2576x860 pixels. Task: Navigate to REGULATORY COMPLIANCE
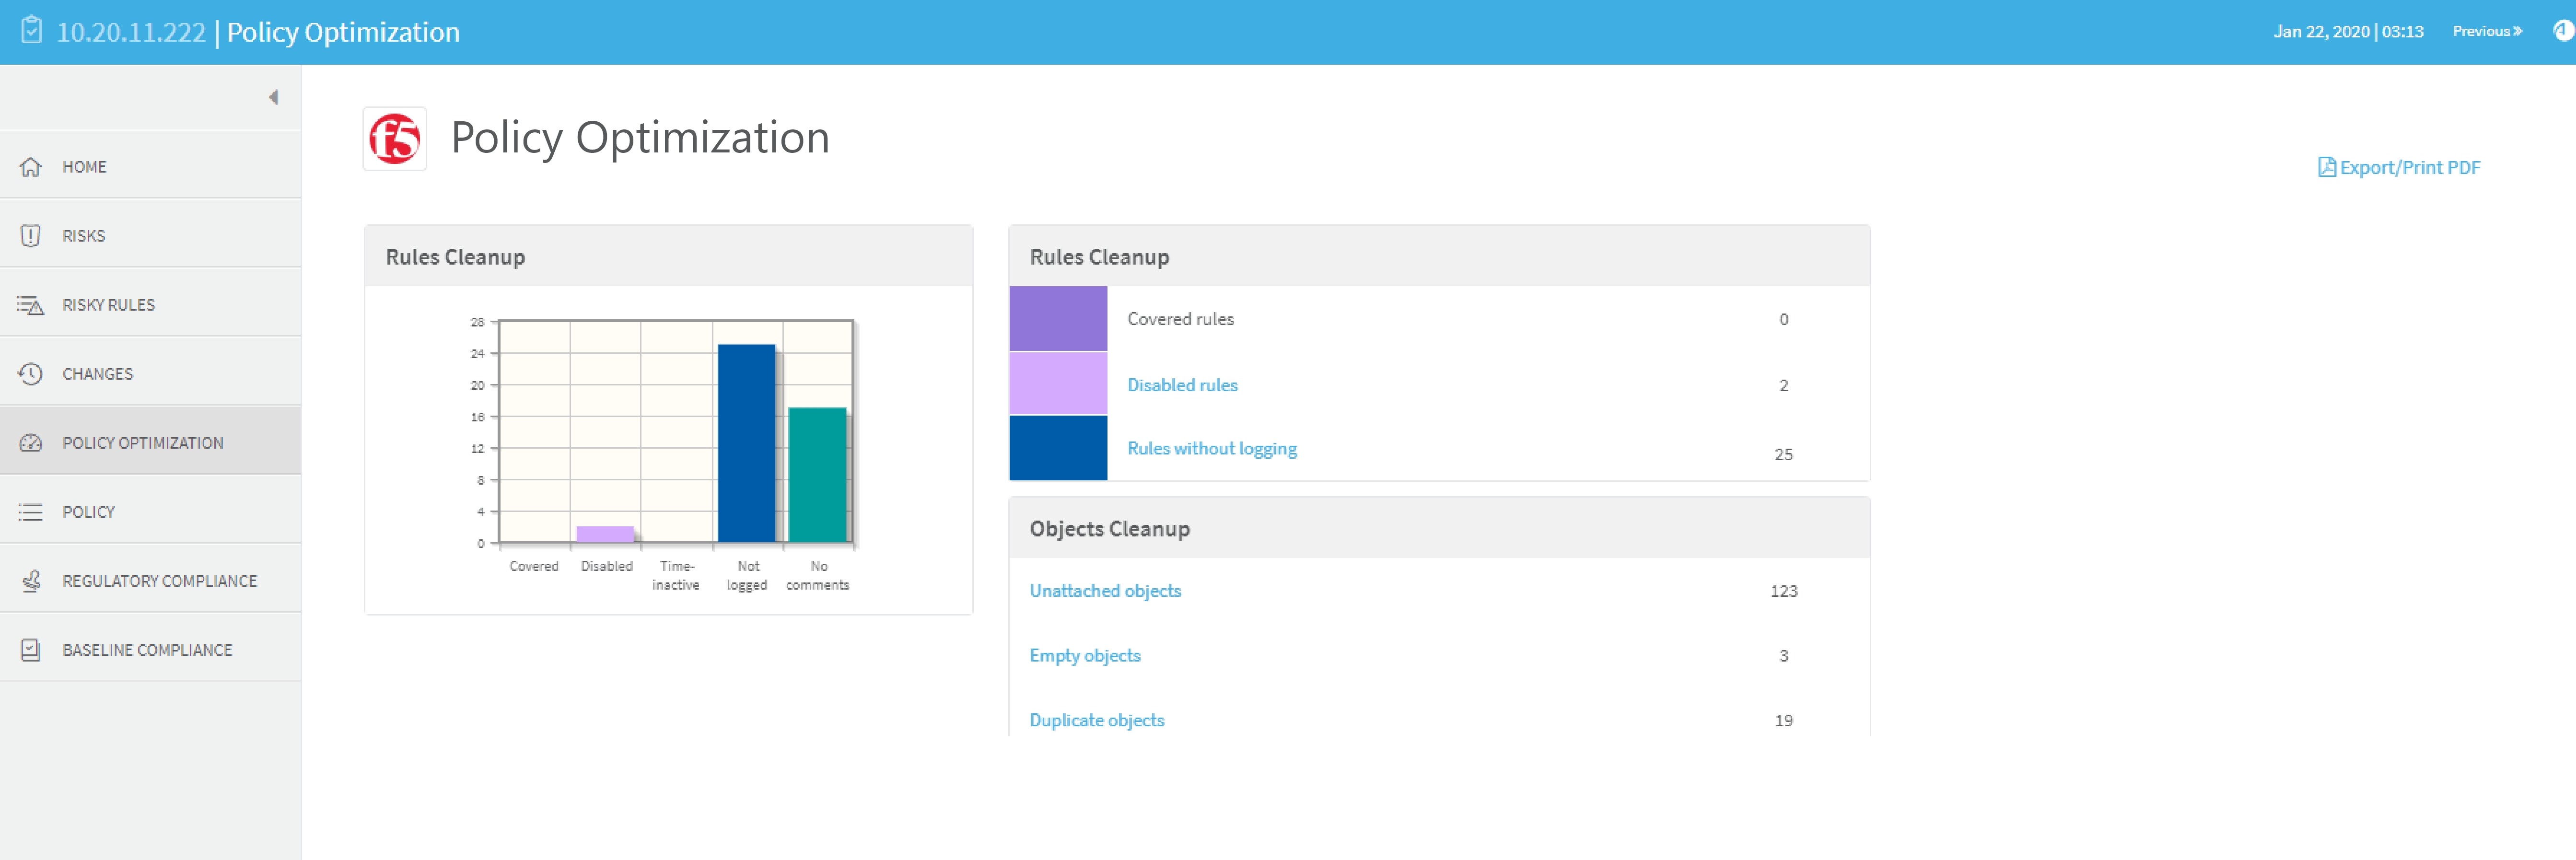point(150,581)
